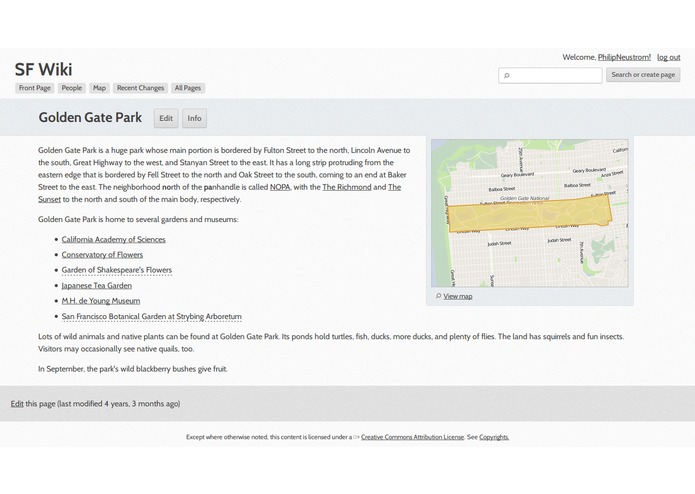This screenshot has height=494, width=695.
Task: Click text 'last modified 4 years, 3 months ago'
Action: point(119,404)
